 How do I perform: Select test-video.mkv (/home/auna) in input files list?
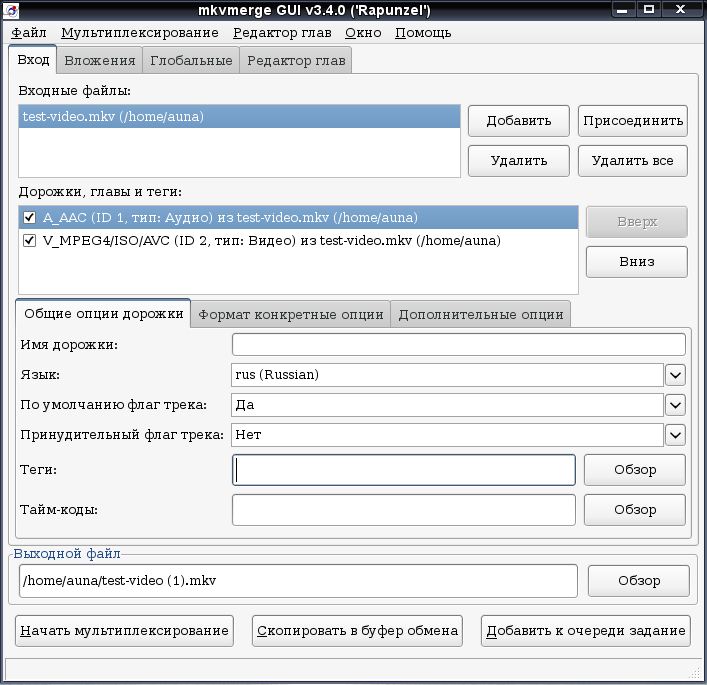(239, 117)
